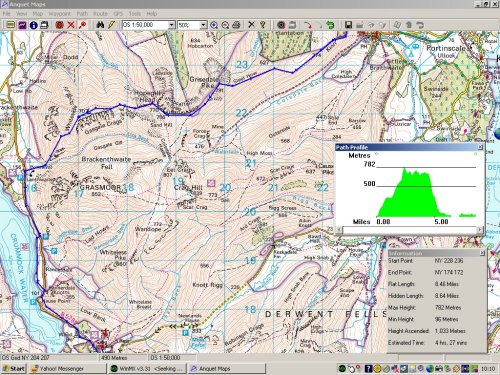Click the Windows Start button
This screenshot has height=375, width=500.
click(x=13, y=369)
